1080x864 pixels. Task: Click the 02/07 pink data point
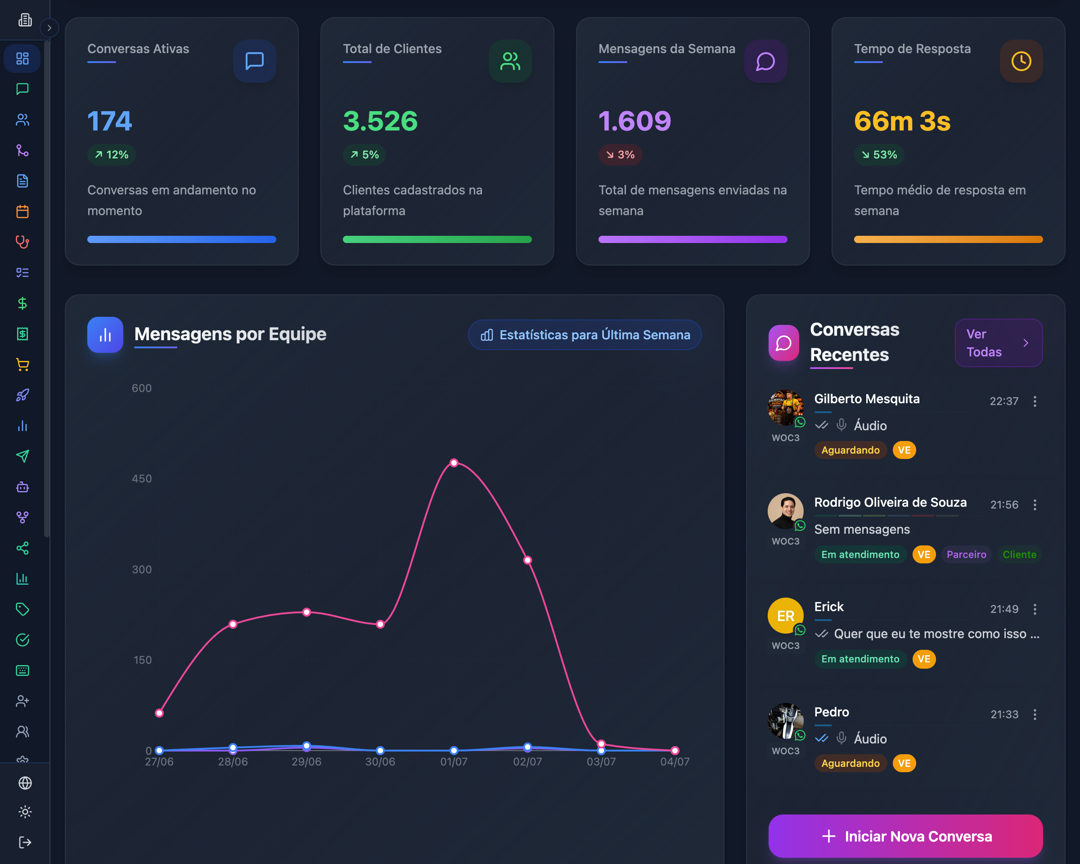tap(528, 560)
